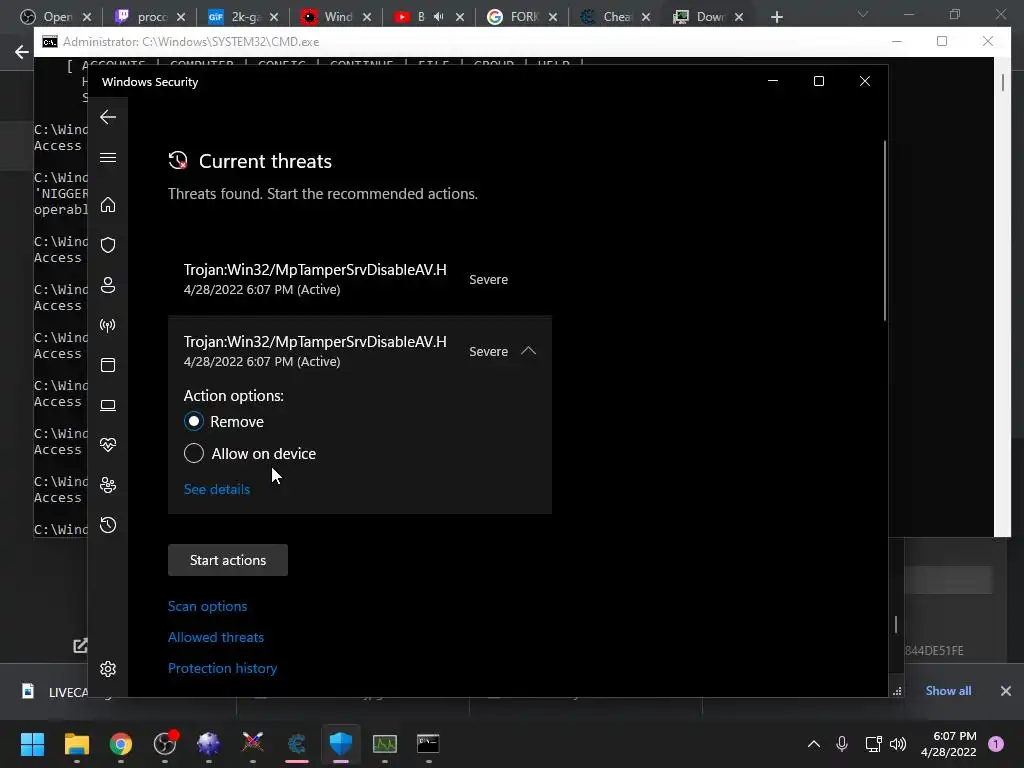The width and height of the screenshot is (1024, 768).
Task: Mute the YouTube tab speaker icon
Action: (x=439, y=17)
